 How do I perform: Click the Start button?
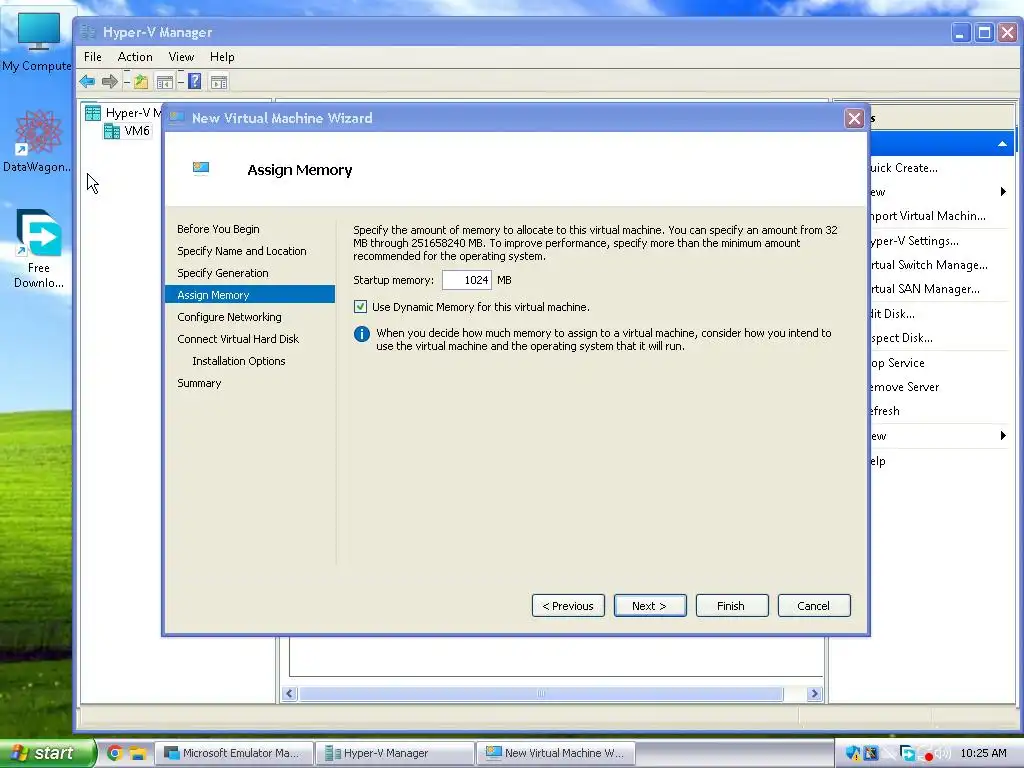coord(46,753)
